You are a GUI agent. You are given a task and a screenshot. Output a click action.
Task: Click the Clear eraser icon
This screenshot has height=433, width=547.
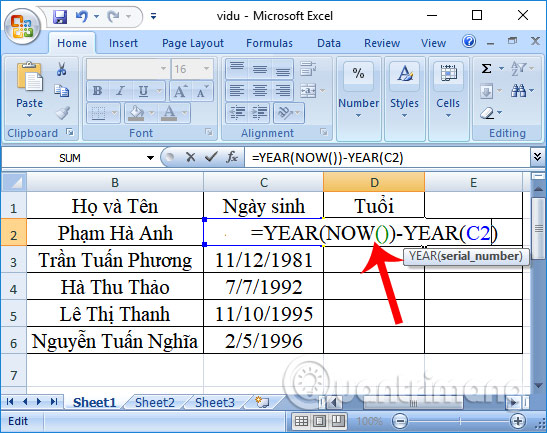point(487,113)
